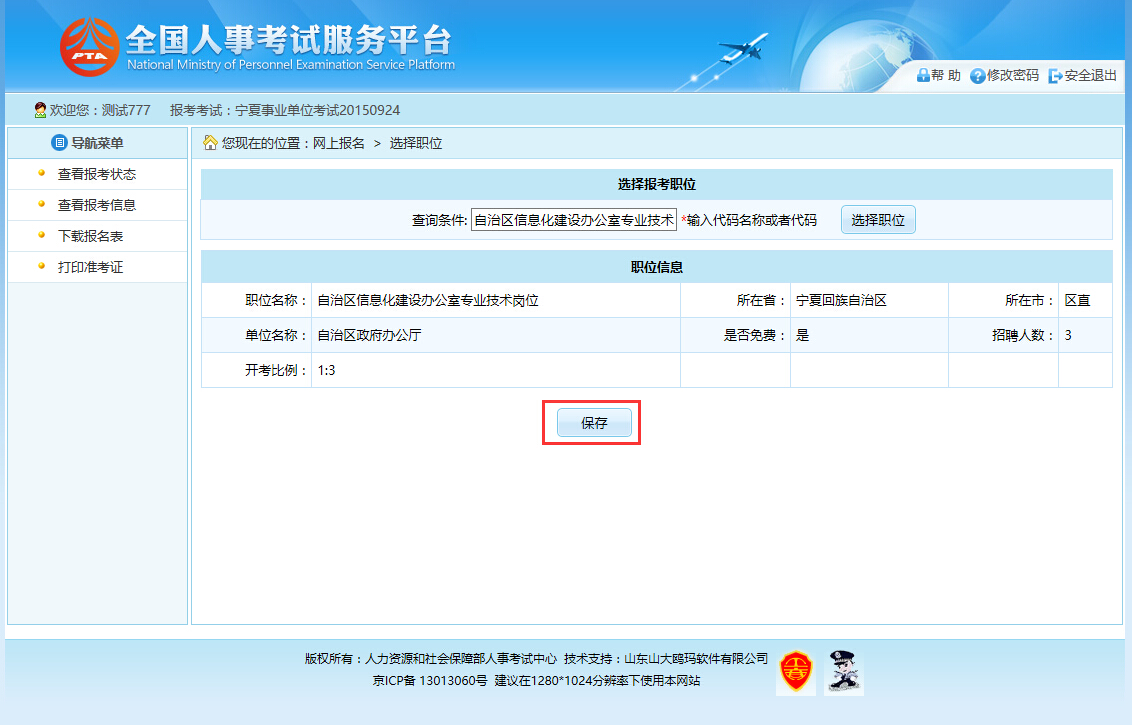Click the 技术支持：山东山大鸥玛软件有限公司 text

(x=666, y=659)
